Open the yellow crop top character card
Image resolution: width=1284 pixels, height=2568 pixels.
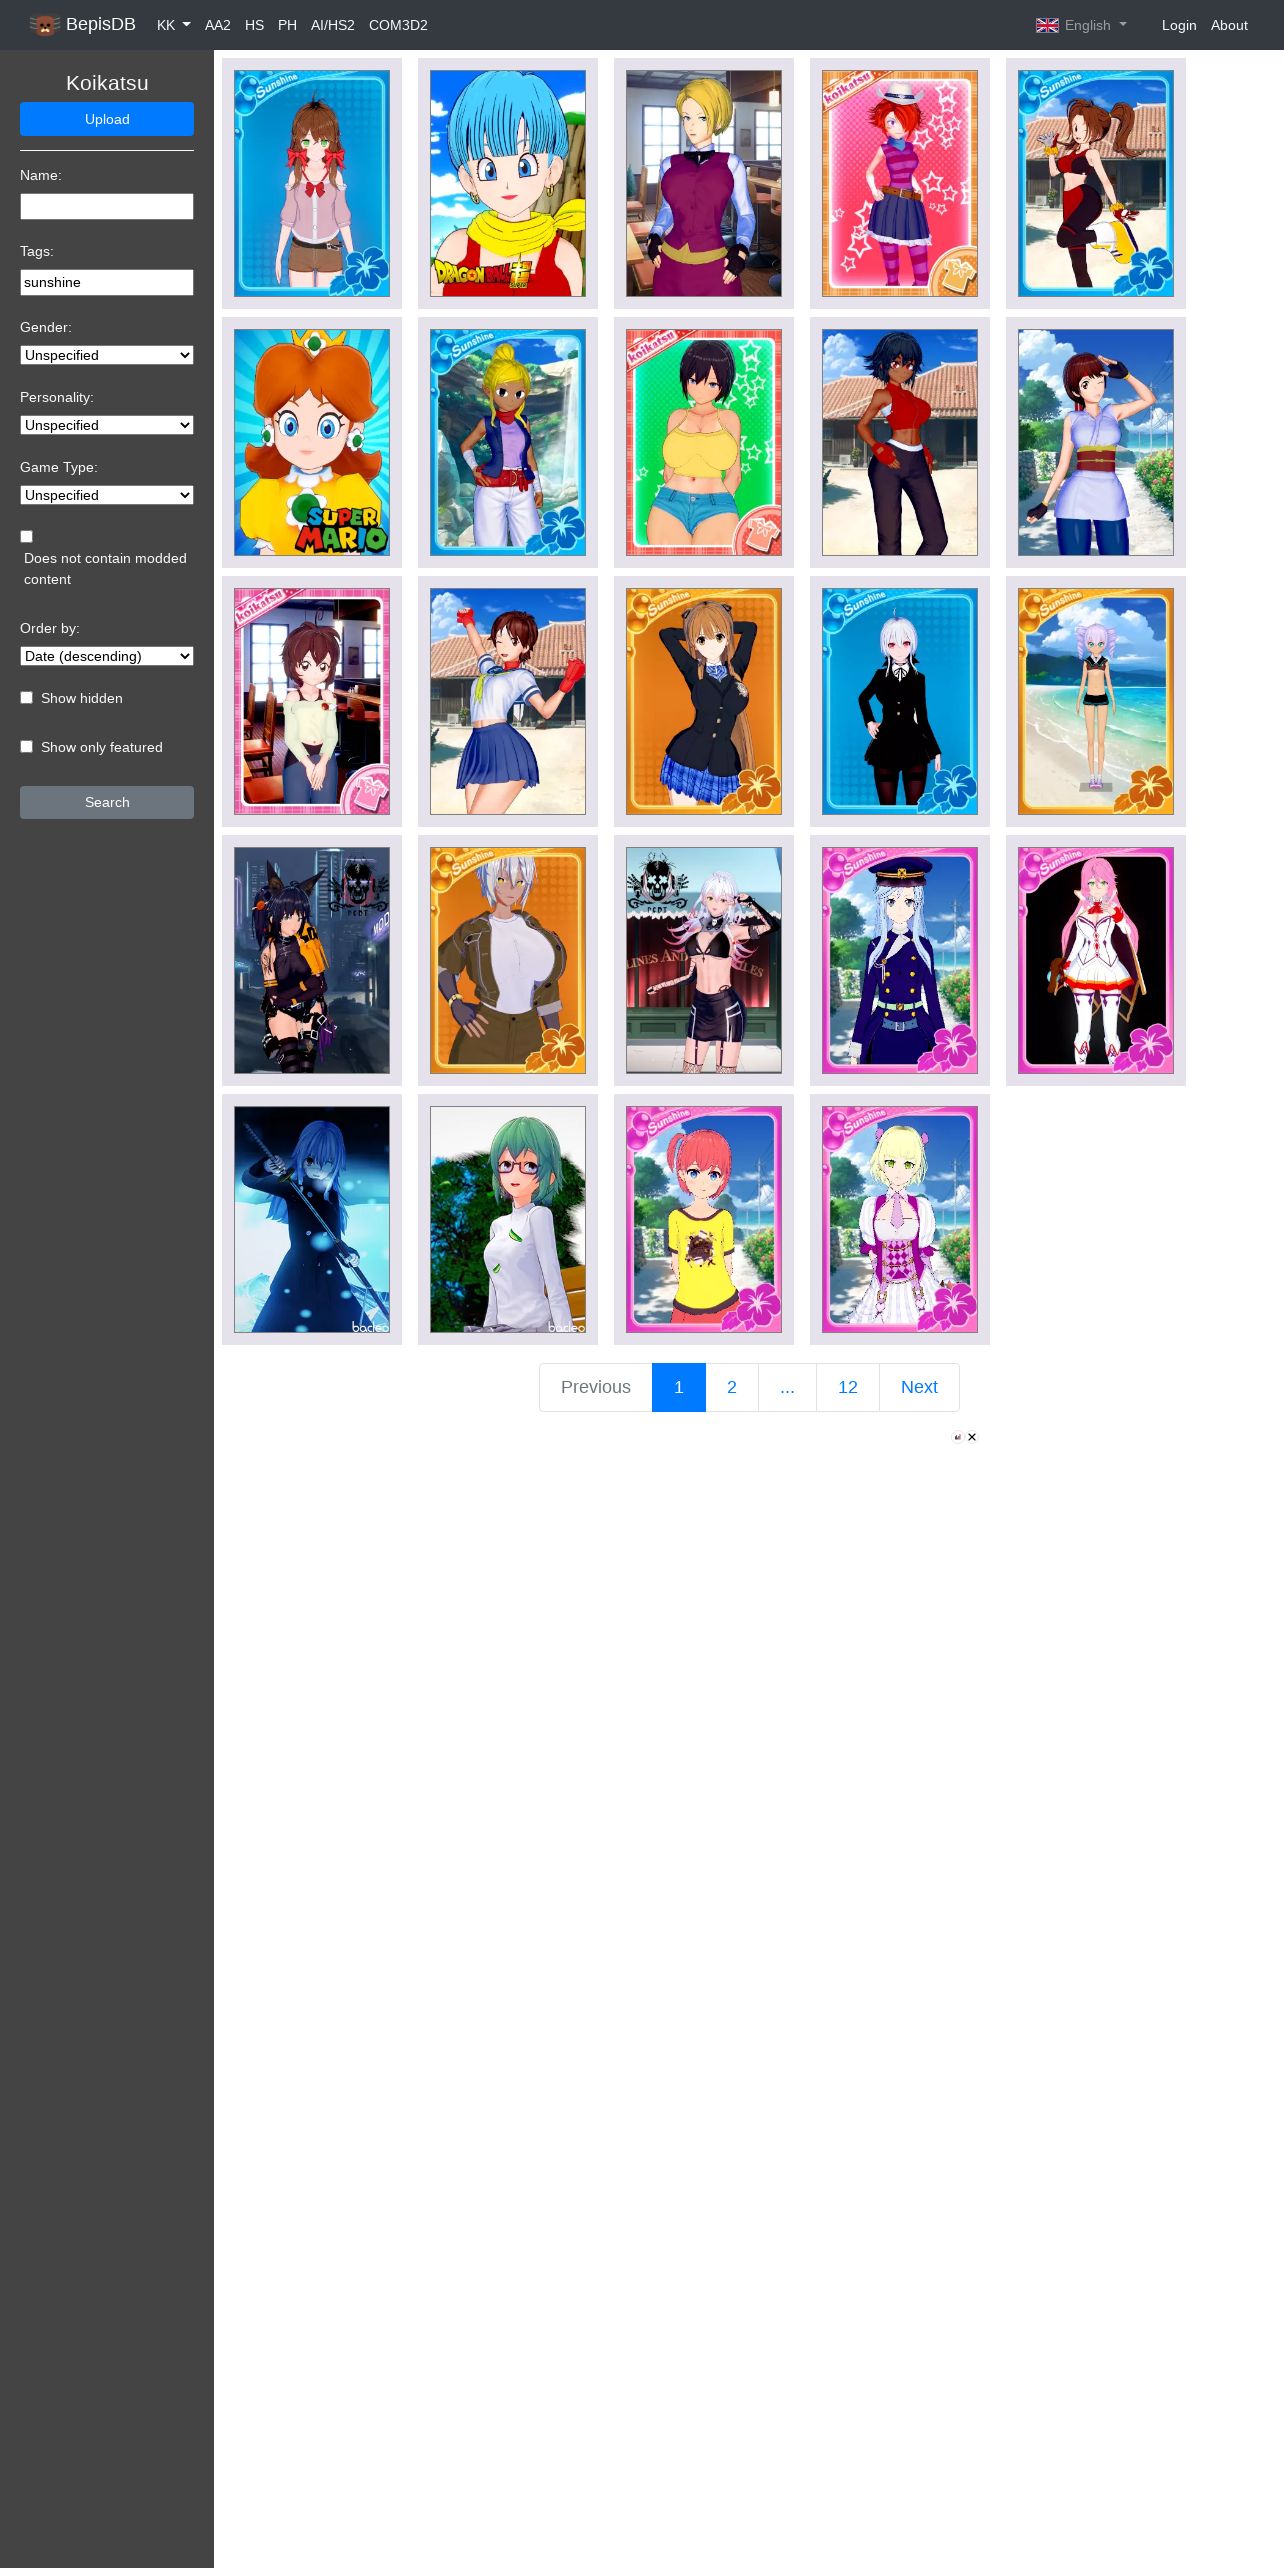pyautogui.click(x=704, y=442)
